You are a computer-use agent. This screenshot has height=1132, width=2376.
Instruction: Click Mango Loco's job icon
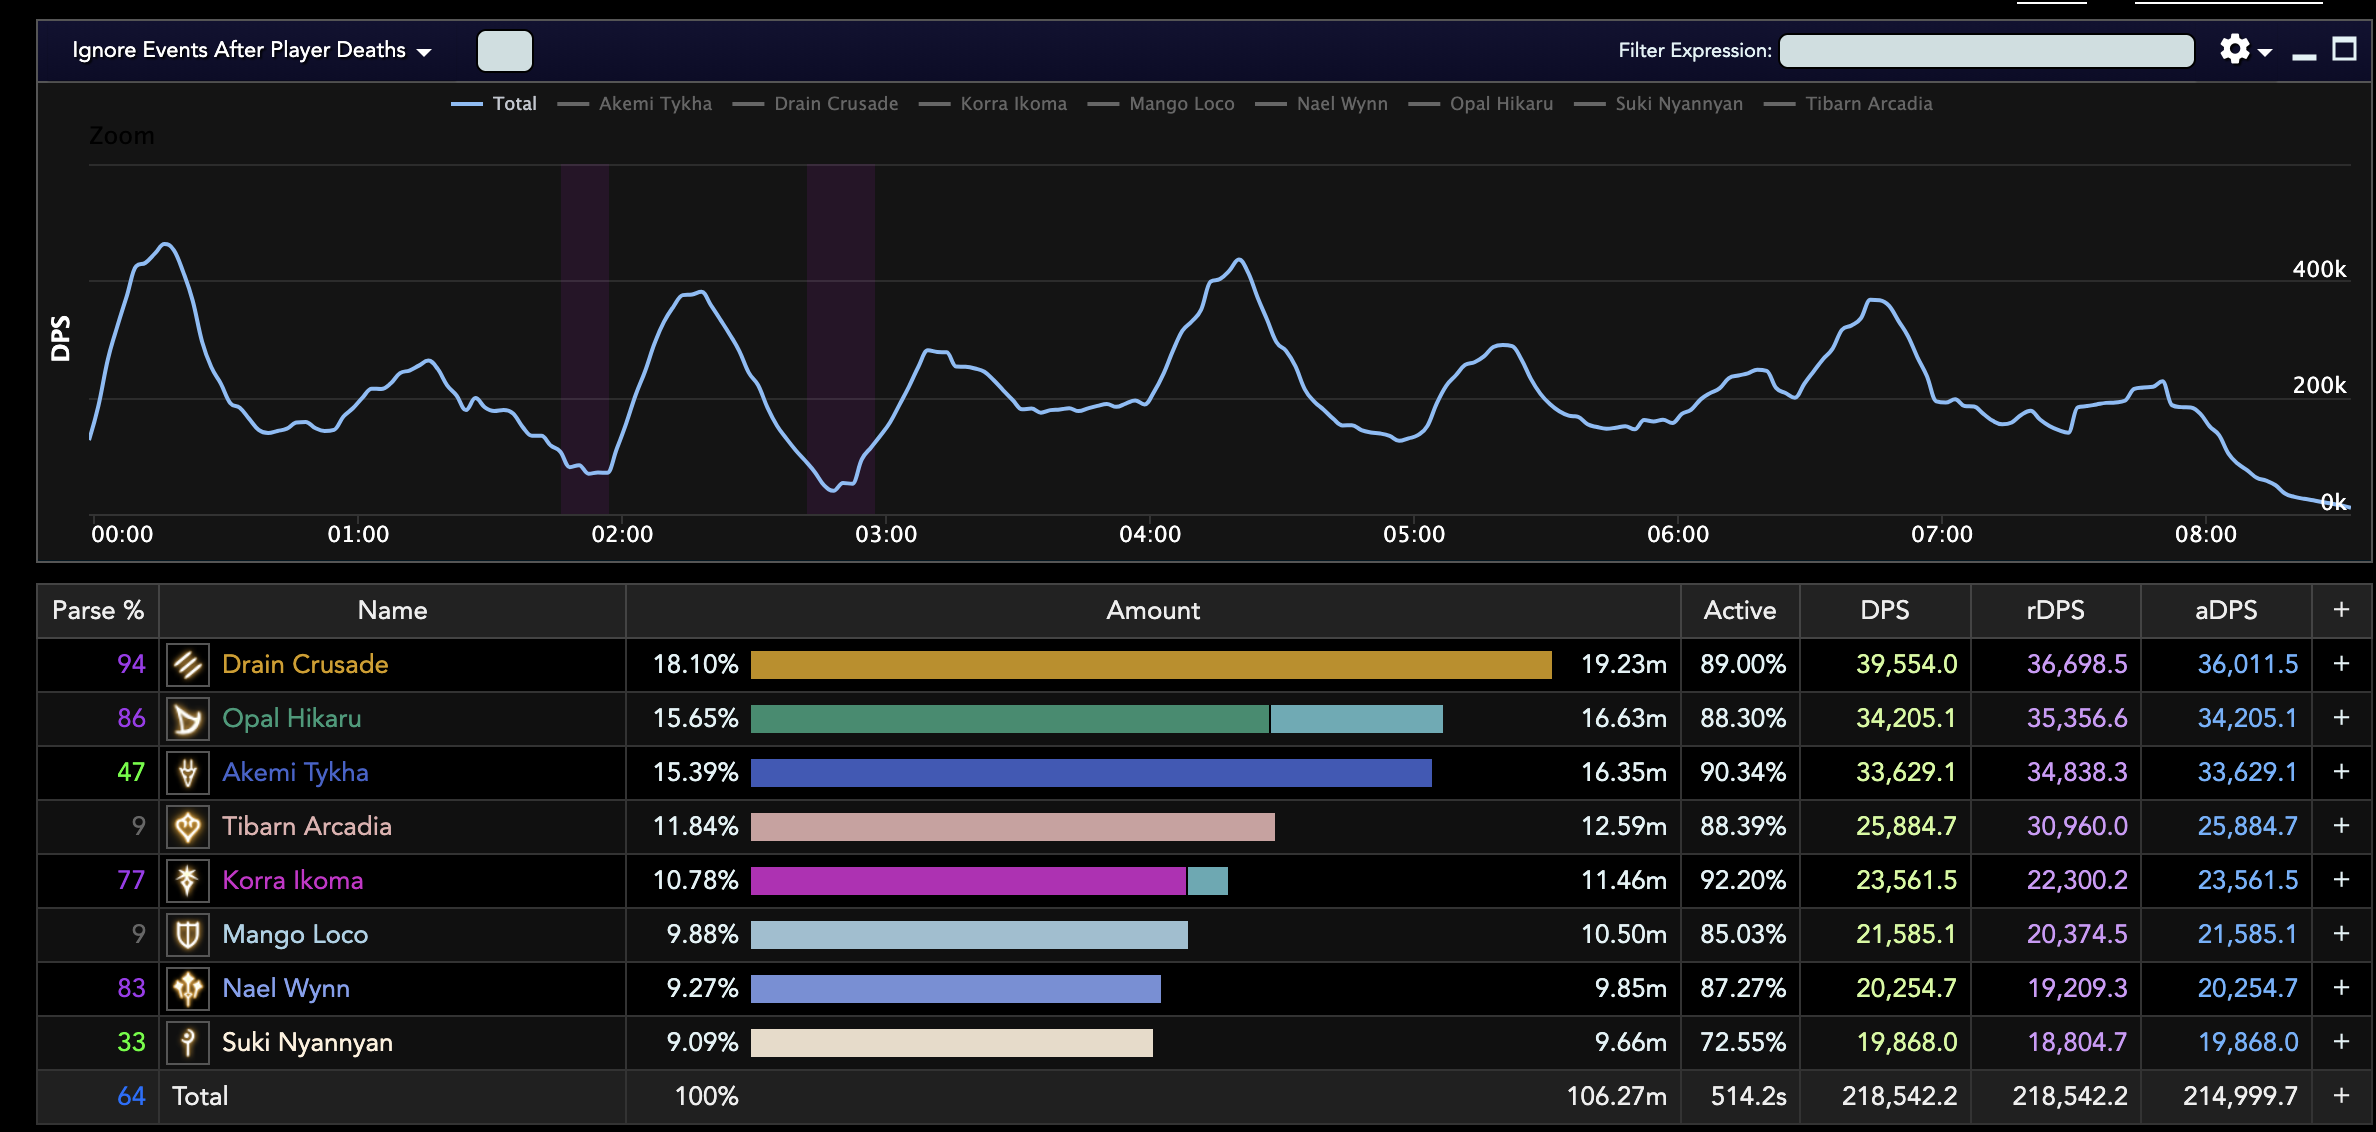[188, 935]
